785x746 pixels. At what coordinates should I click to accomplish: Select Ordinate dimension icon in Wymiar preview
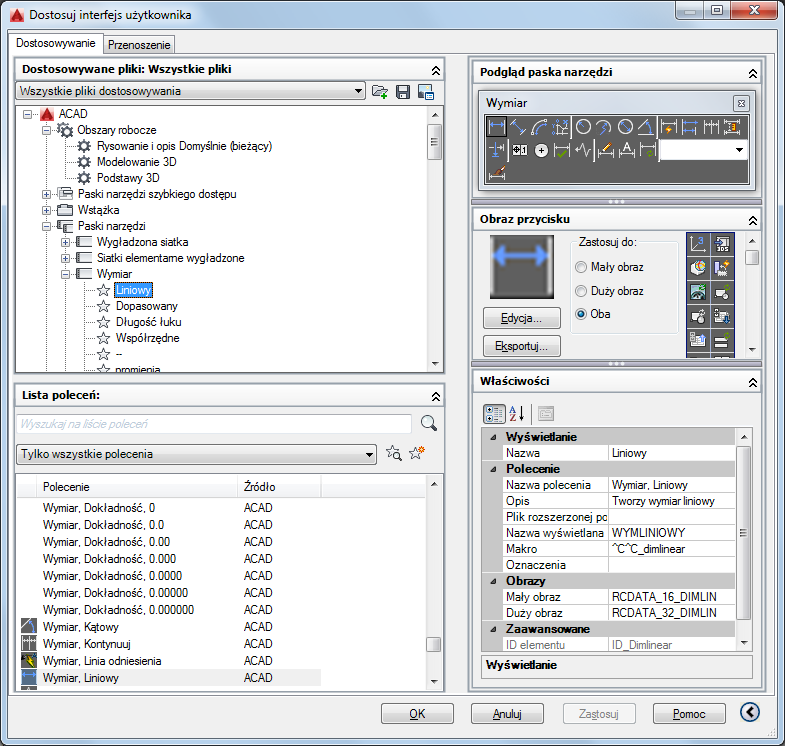pyautogui.click(x=560, y=127)
